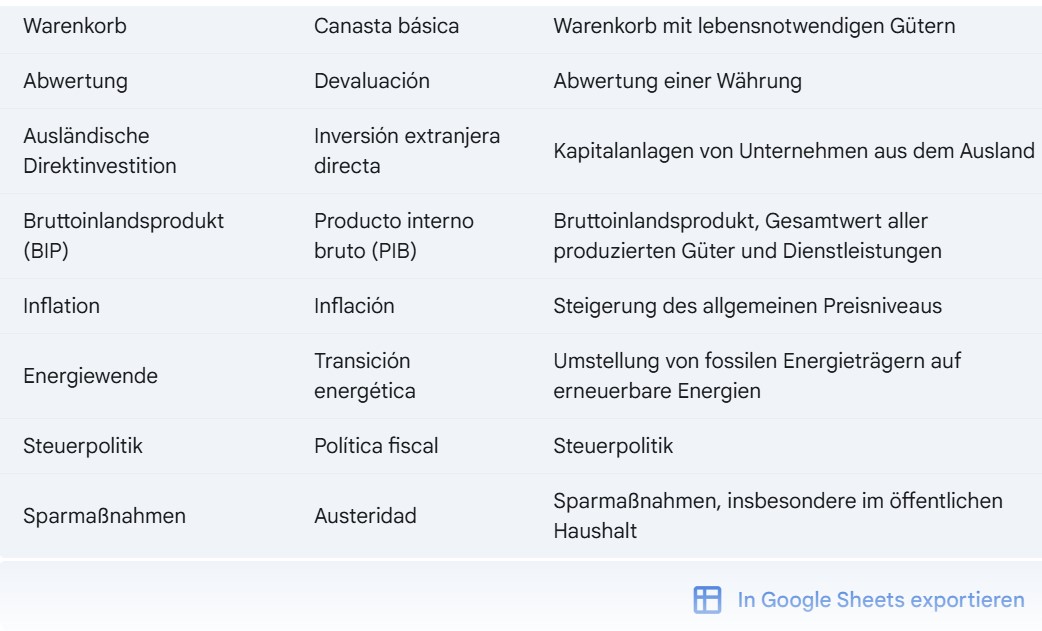This screenshot has height=631, width=1042.
Task: Click 'Inversión extranjera directa' cell
Action: click(x=407, y=151)
